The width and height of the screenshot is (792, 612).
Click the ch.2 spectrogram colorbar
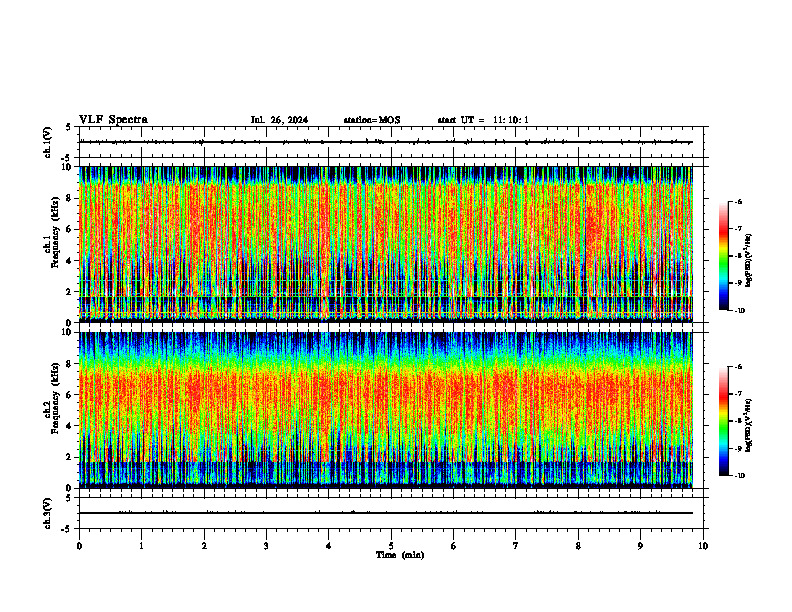tap(723, 421)
